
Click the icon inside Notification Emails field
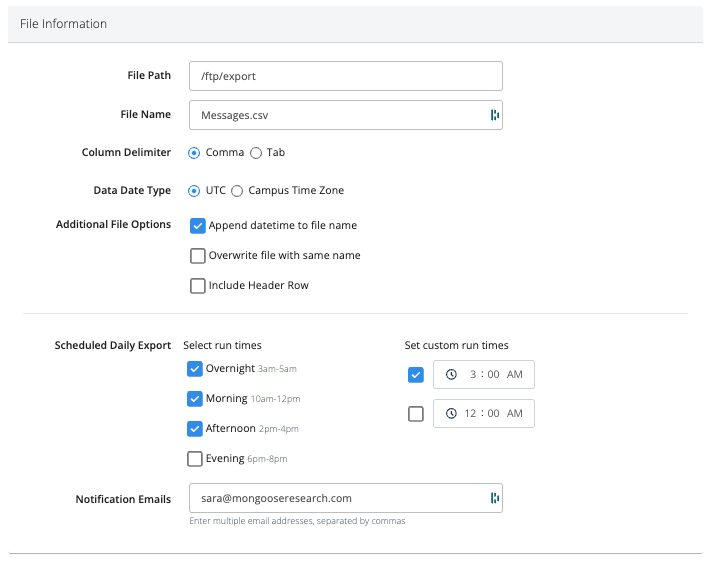pyautogui.click(x=494, y=498)
